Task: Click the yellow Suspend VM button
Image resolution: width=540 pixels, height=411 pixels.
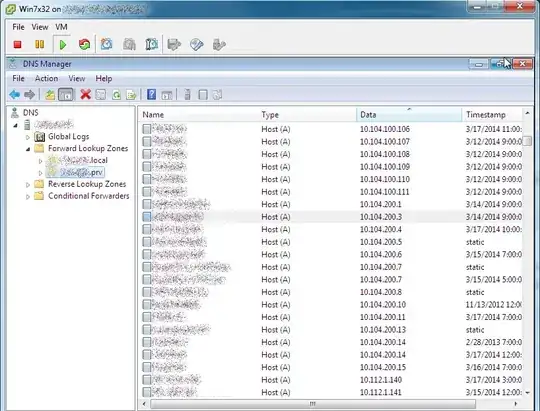Action: [40, 44]
